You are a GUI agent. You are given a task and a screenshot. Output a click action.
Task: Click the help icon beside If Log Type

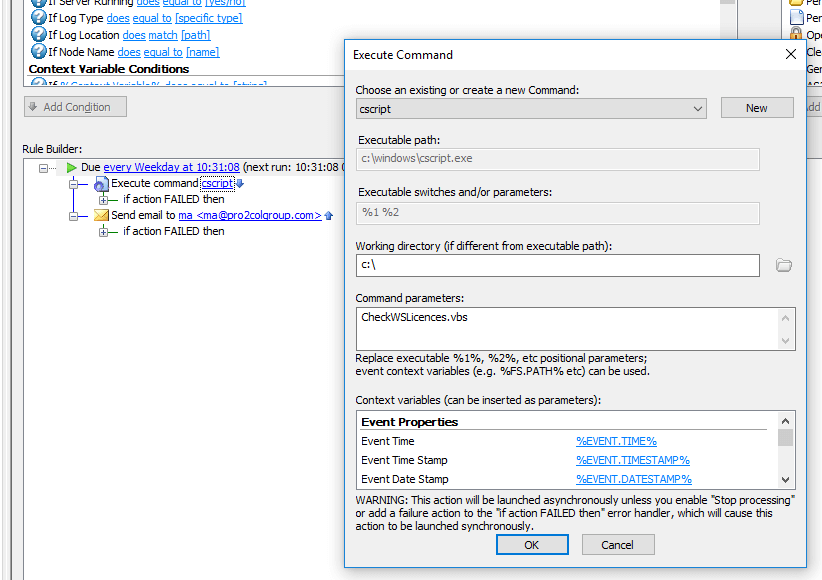tap(38, 18)
